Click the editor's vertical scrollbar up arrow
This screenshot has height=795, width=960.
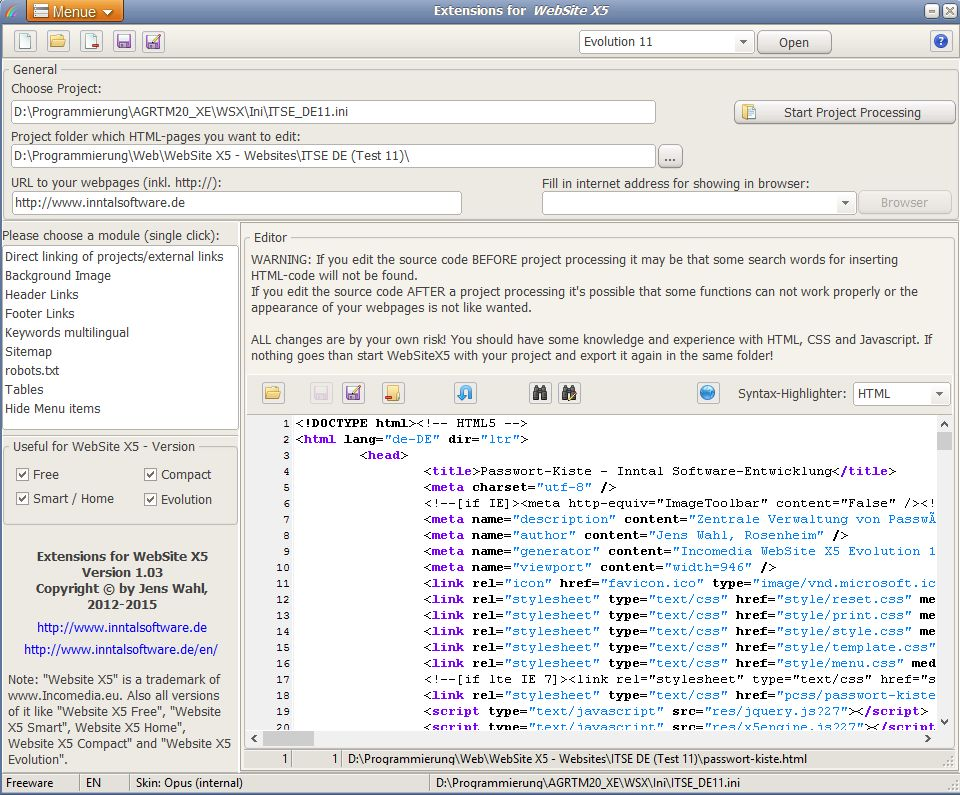tap(944, 423)
